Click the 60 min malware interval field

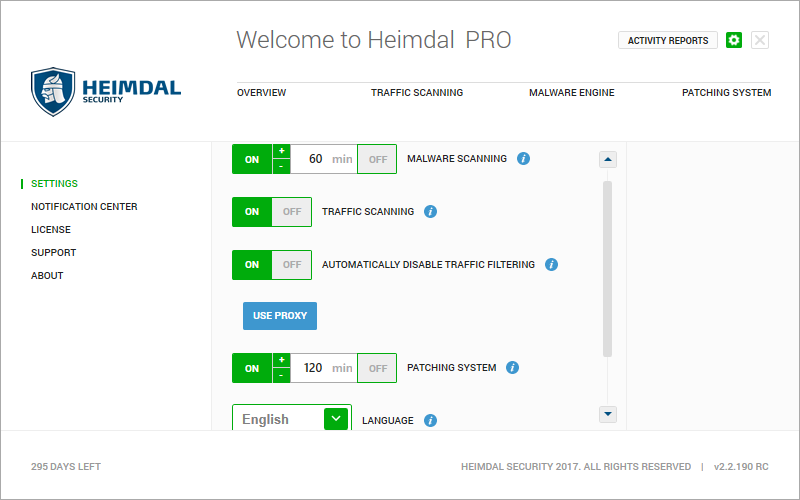tap(323, 159)
